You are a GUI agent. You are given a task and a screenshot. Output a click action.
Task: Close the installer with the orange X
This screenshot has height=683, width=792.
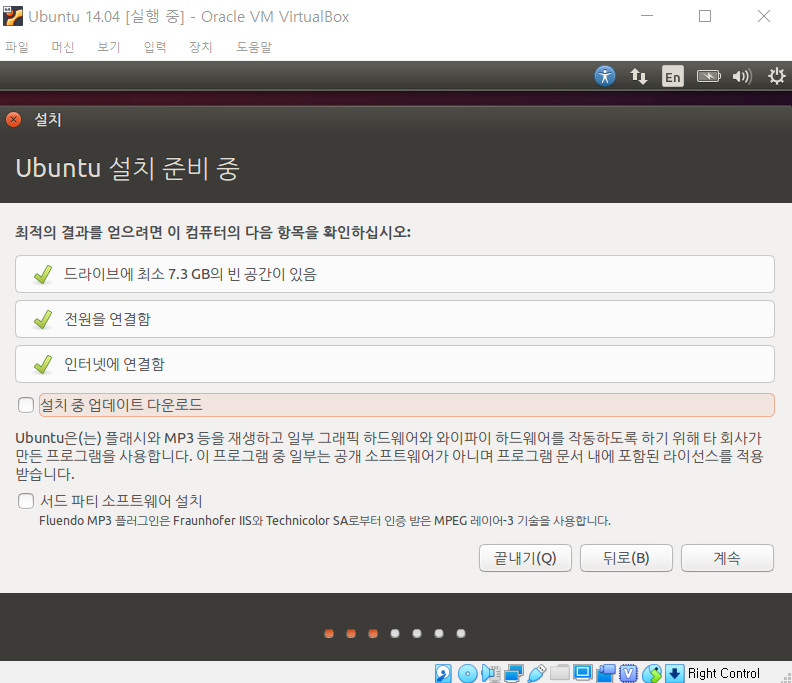[x=14, y=120]
